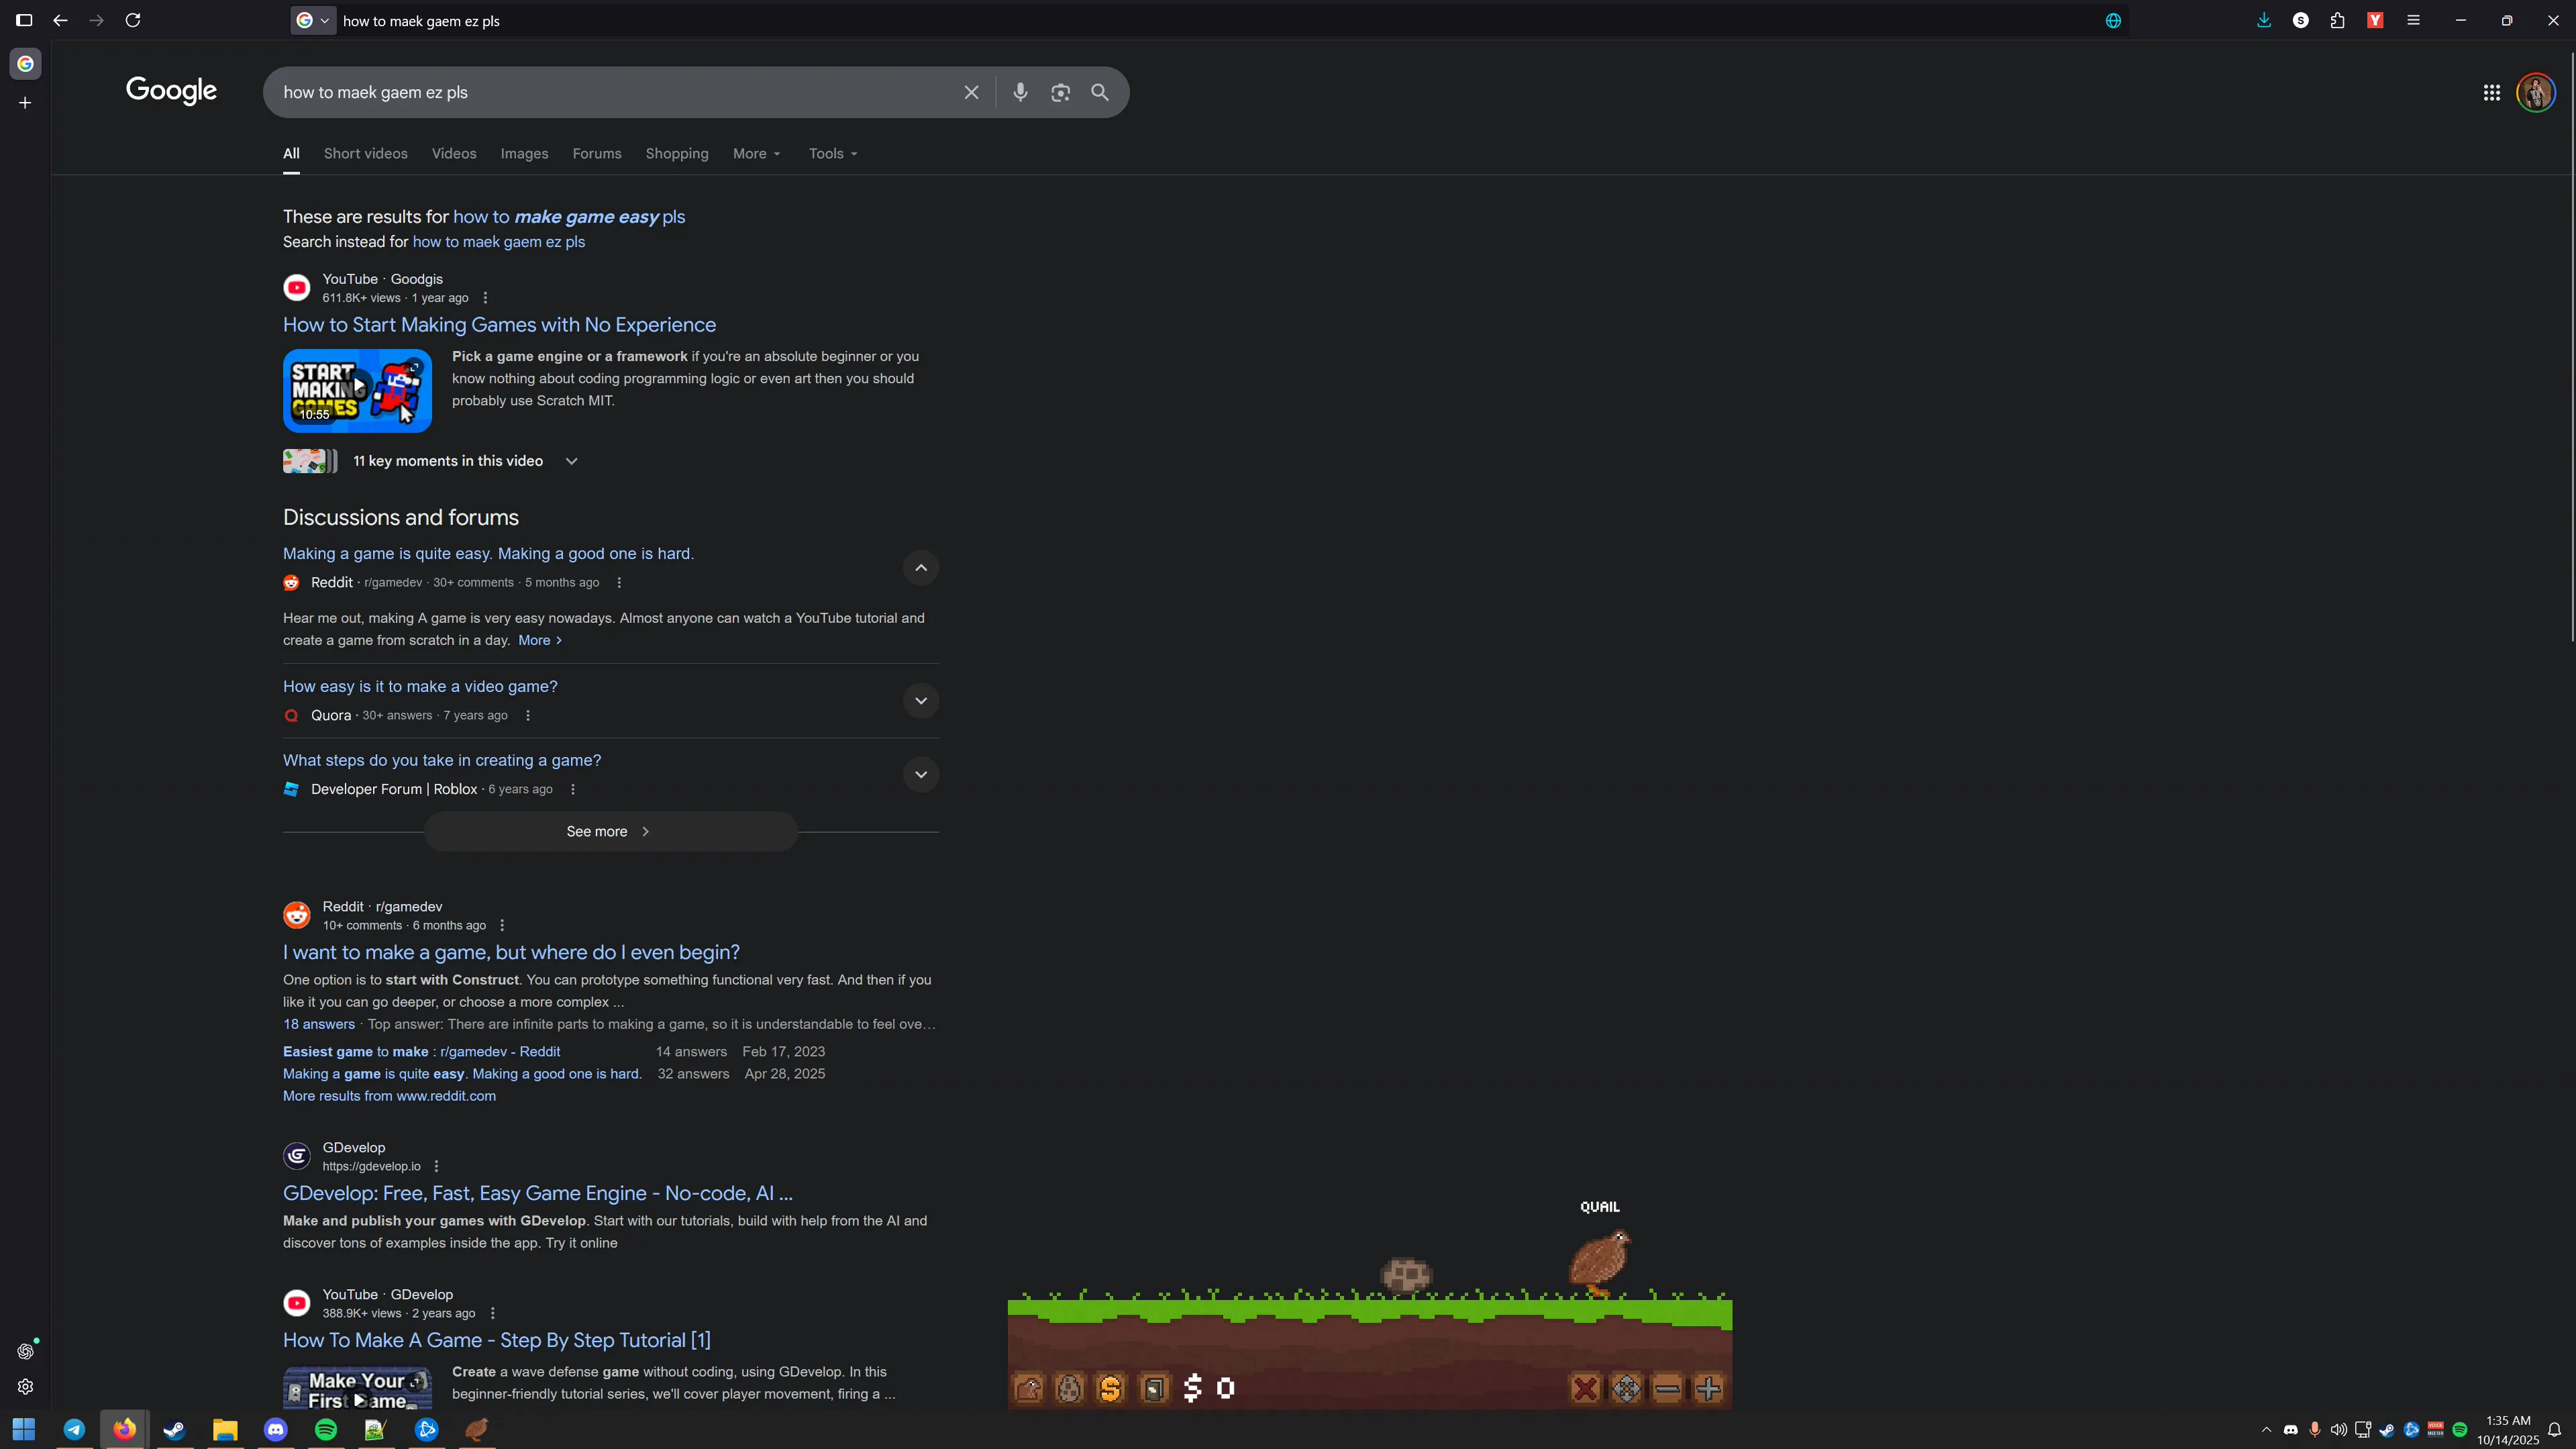Open the egg menu in the quail game
This screenshot has height=1449, width=2576.
point(1069,1388)
